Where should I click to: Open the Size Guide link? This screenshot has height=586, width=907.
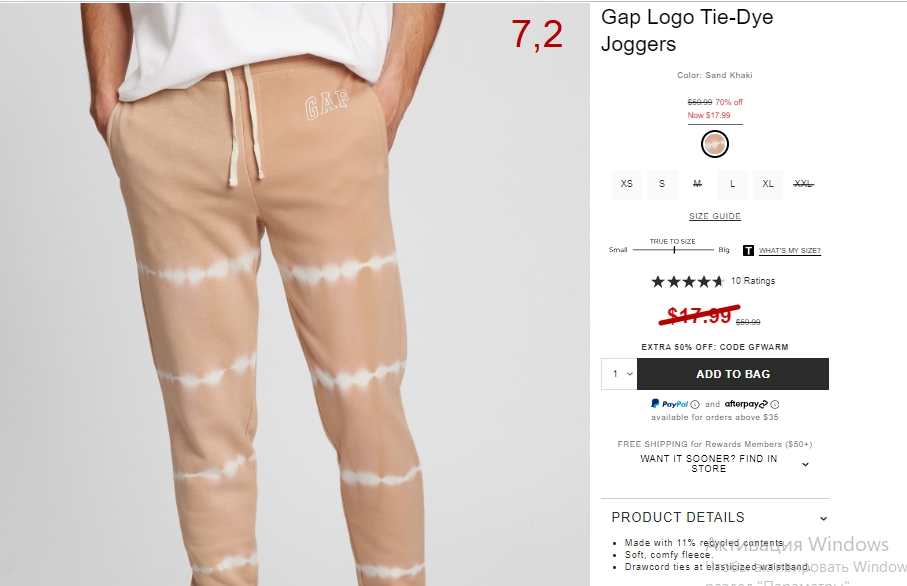pos(715,216)
